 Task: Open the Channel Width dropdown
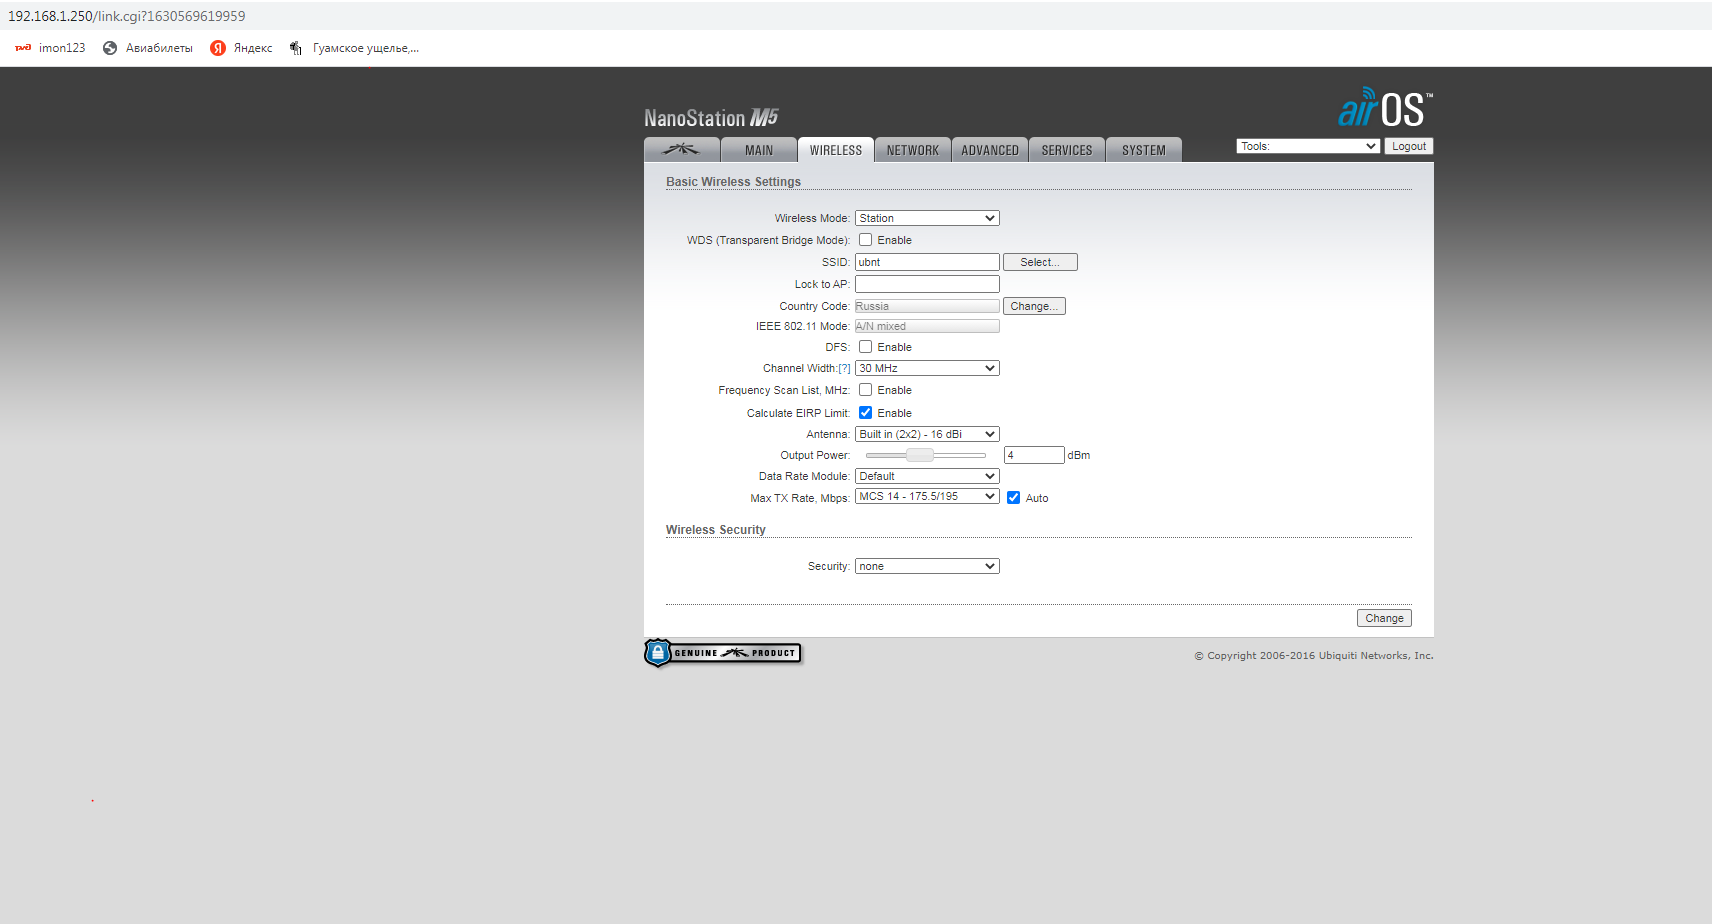(927, 368)
